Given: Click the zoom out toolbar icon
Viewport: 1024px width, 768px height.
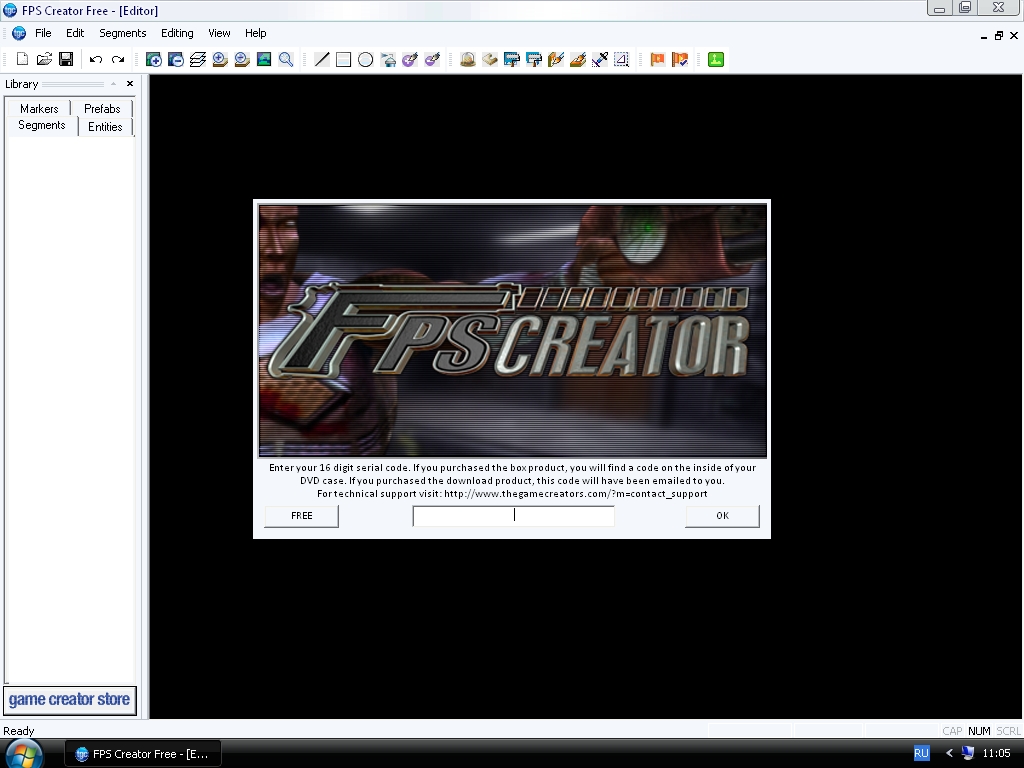Looking at the screenshot, I should pyautogui.click(x=242, y=59).
